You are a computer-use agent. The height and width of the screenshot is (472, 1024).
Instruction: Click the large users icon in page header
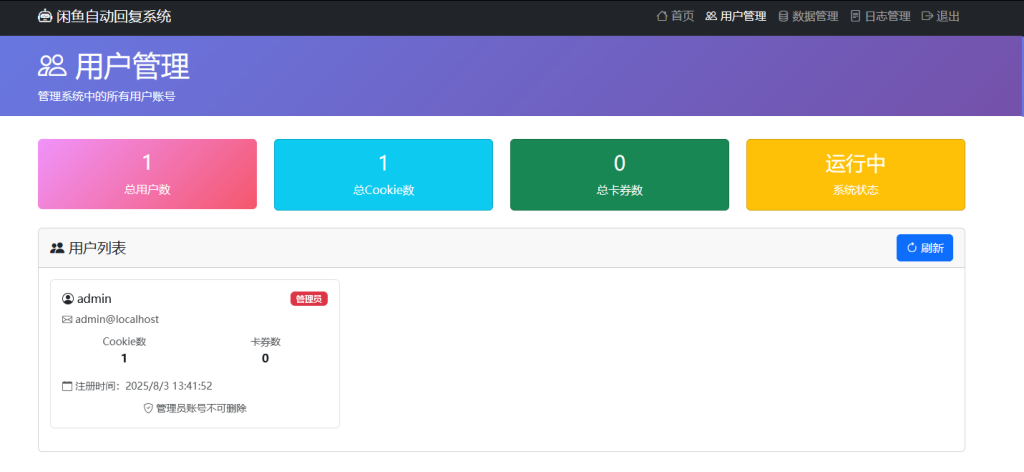[x=52, y=66]
